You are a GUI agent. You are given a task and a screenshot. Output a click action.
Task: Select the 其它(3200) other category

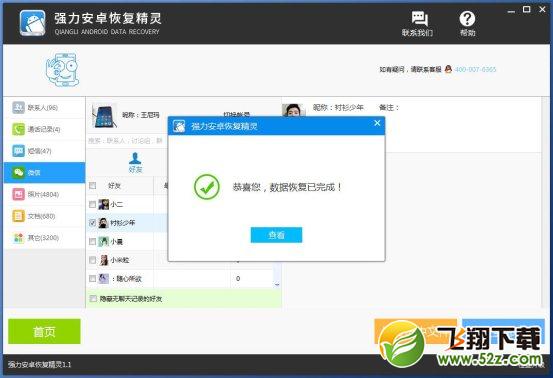point(44,238)
